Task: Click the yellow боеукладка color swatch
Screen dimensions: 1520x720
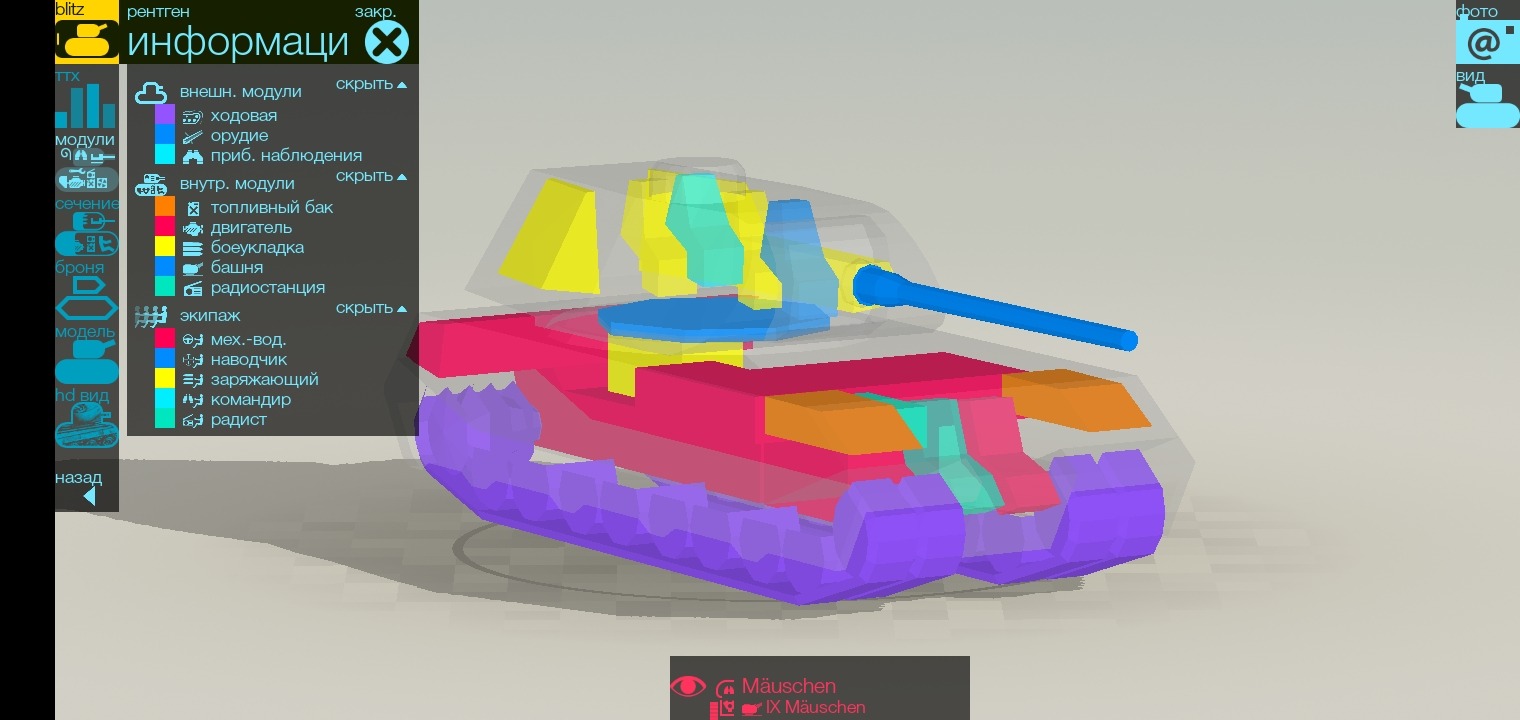Action: coord(165,247)
